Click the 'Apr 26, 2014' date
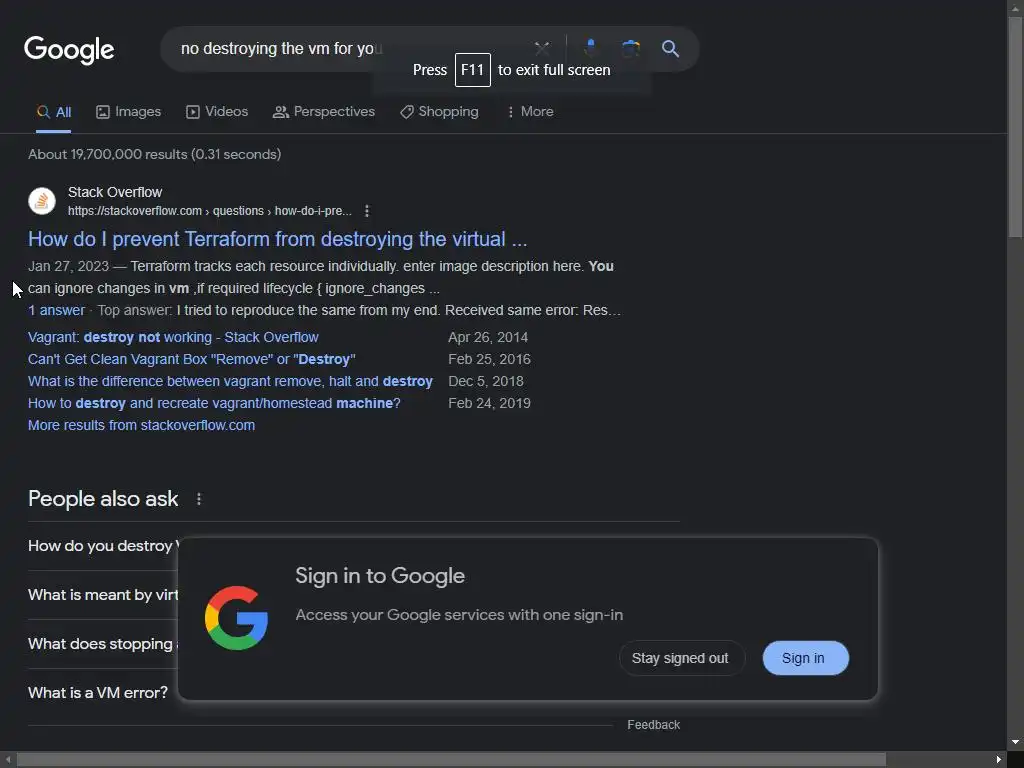The width and height of the screenshot is (1024, 768). point(488,338)
